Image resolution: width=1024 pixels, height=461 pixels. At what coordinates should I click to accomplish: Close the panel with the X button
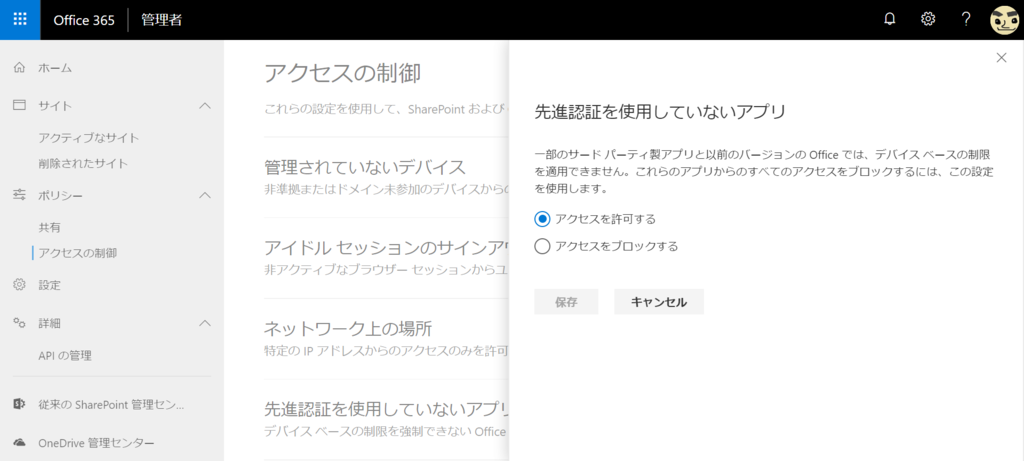[x=1001, y=58]
